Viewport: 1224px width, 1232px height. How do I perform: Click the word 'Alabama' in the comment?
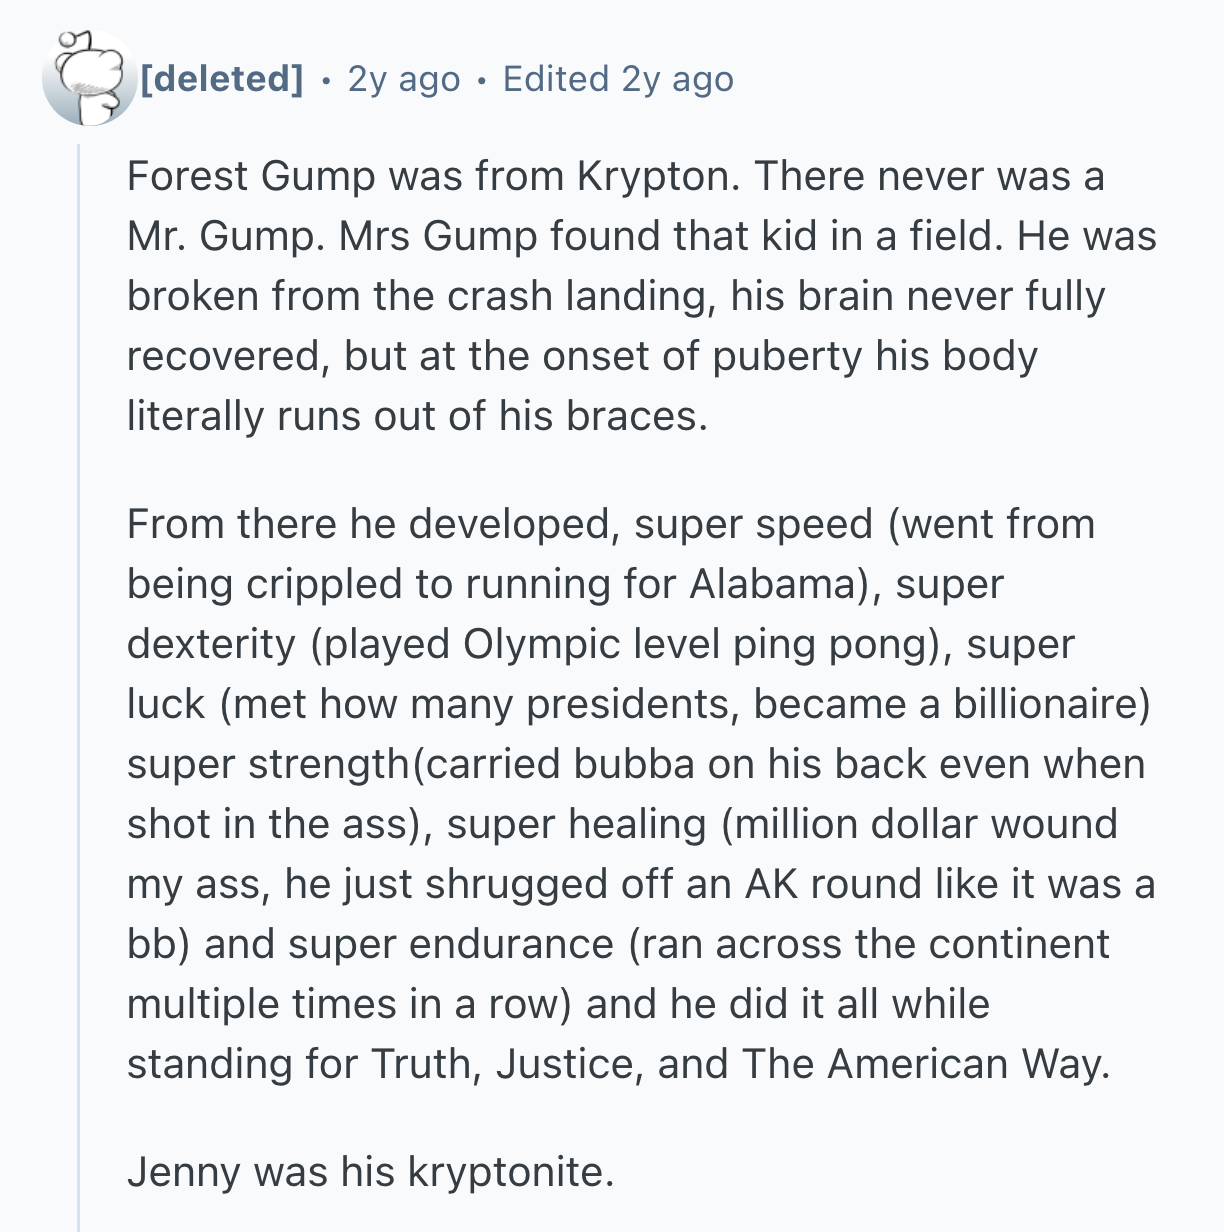click(x=773, y=584)
